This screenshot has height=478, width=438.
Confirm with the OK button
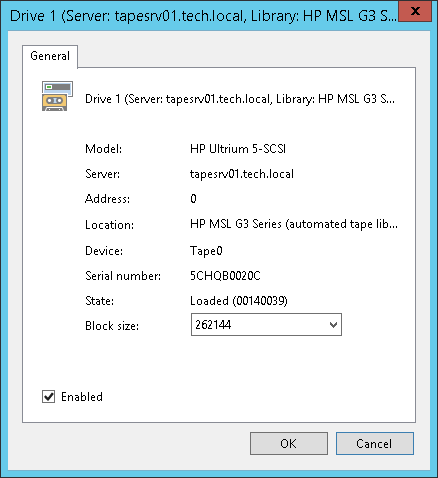(289, 443)
